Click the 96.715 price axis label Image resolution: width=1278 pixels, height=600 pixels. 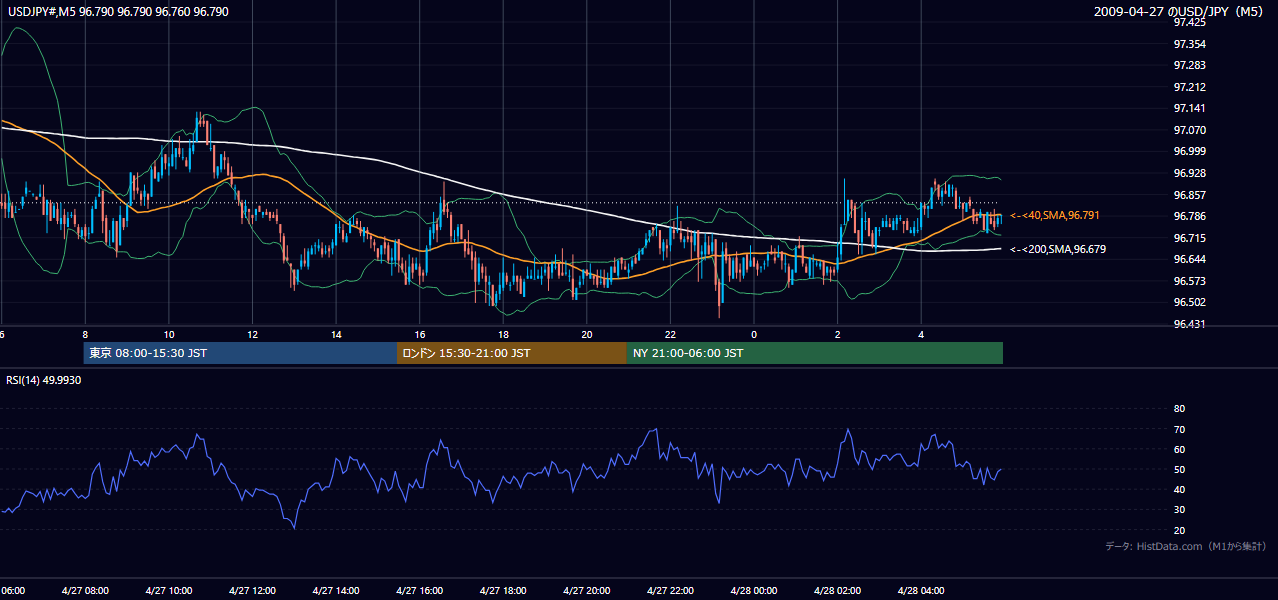pyautogui.click(x=1191, y=238)
